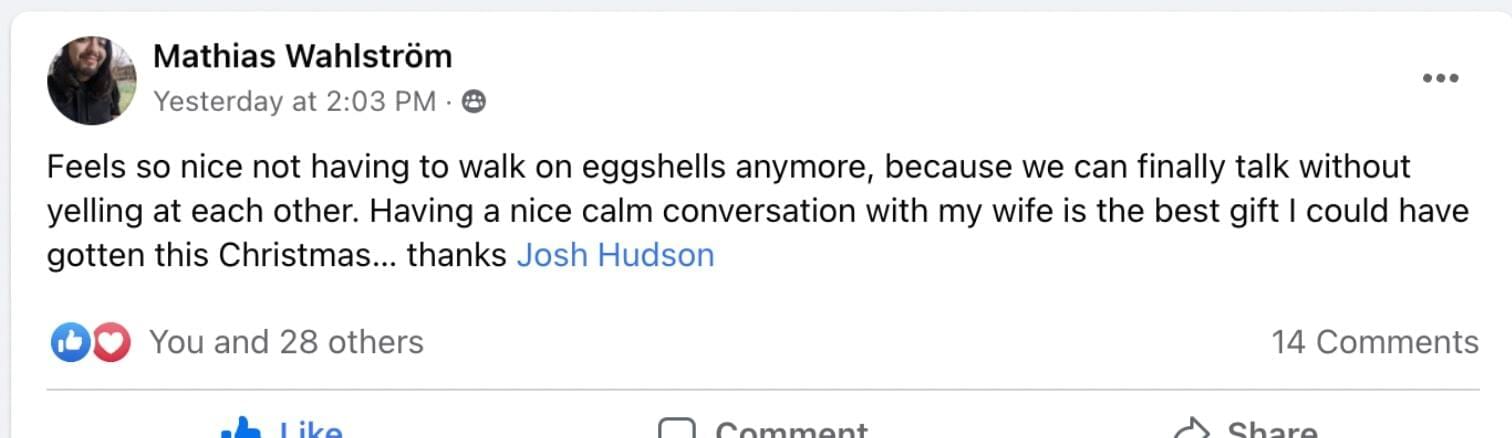The width and height of the screenshot is (1512, 438).
Task: Click the speech bubble Comment icon
Action: pyautogui.click(x=676, y=431)
